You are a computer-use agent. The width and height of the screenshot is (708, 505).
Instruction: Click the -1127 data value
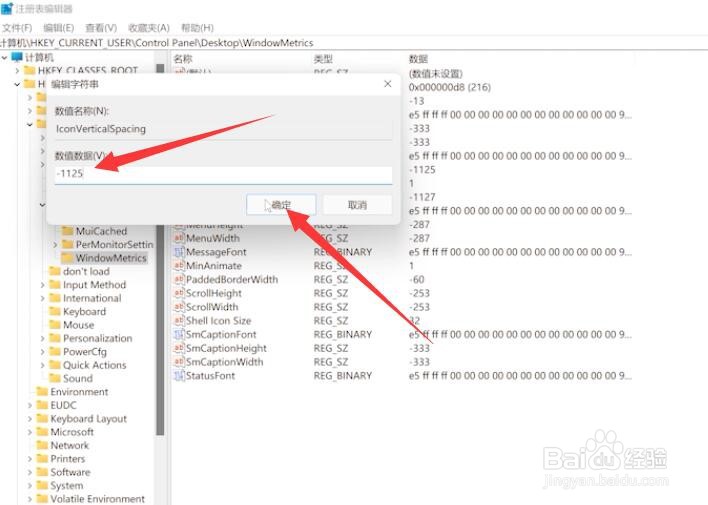[x=422, y=197]
